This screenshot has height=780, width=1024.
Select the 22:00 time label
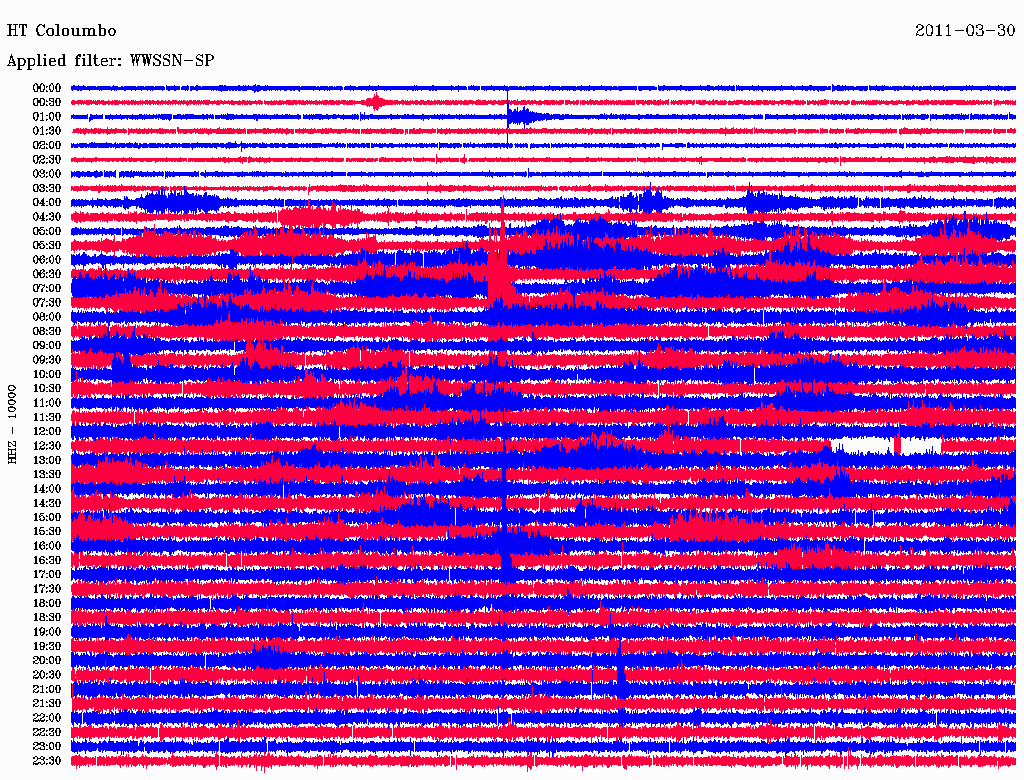46,718
